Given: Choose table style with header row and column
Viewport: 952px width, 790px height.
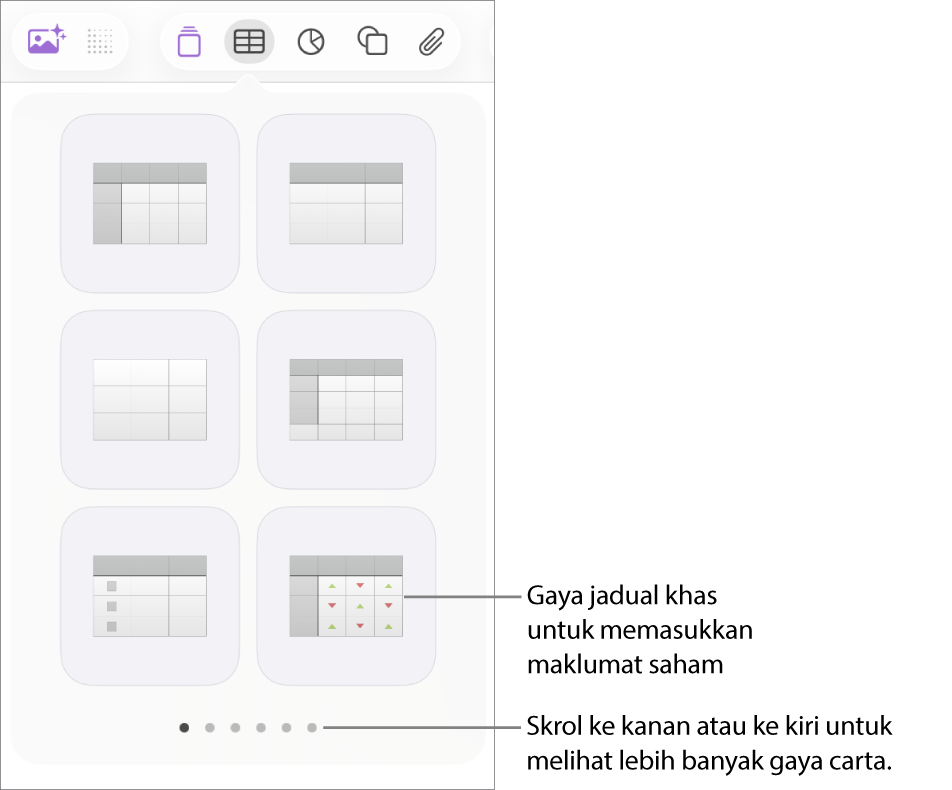Looking at the screenshot, I should click(x=150, y=203).
